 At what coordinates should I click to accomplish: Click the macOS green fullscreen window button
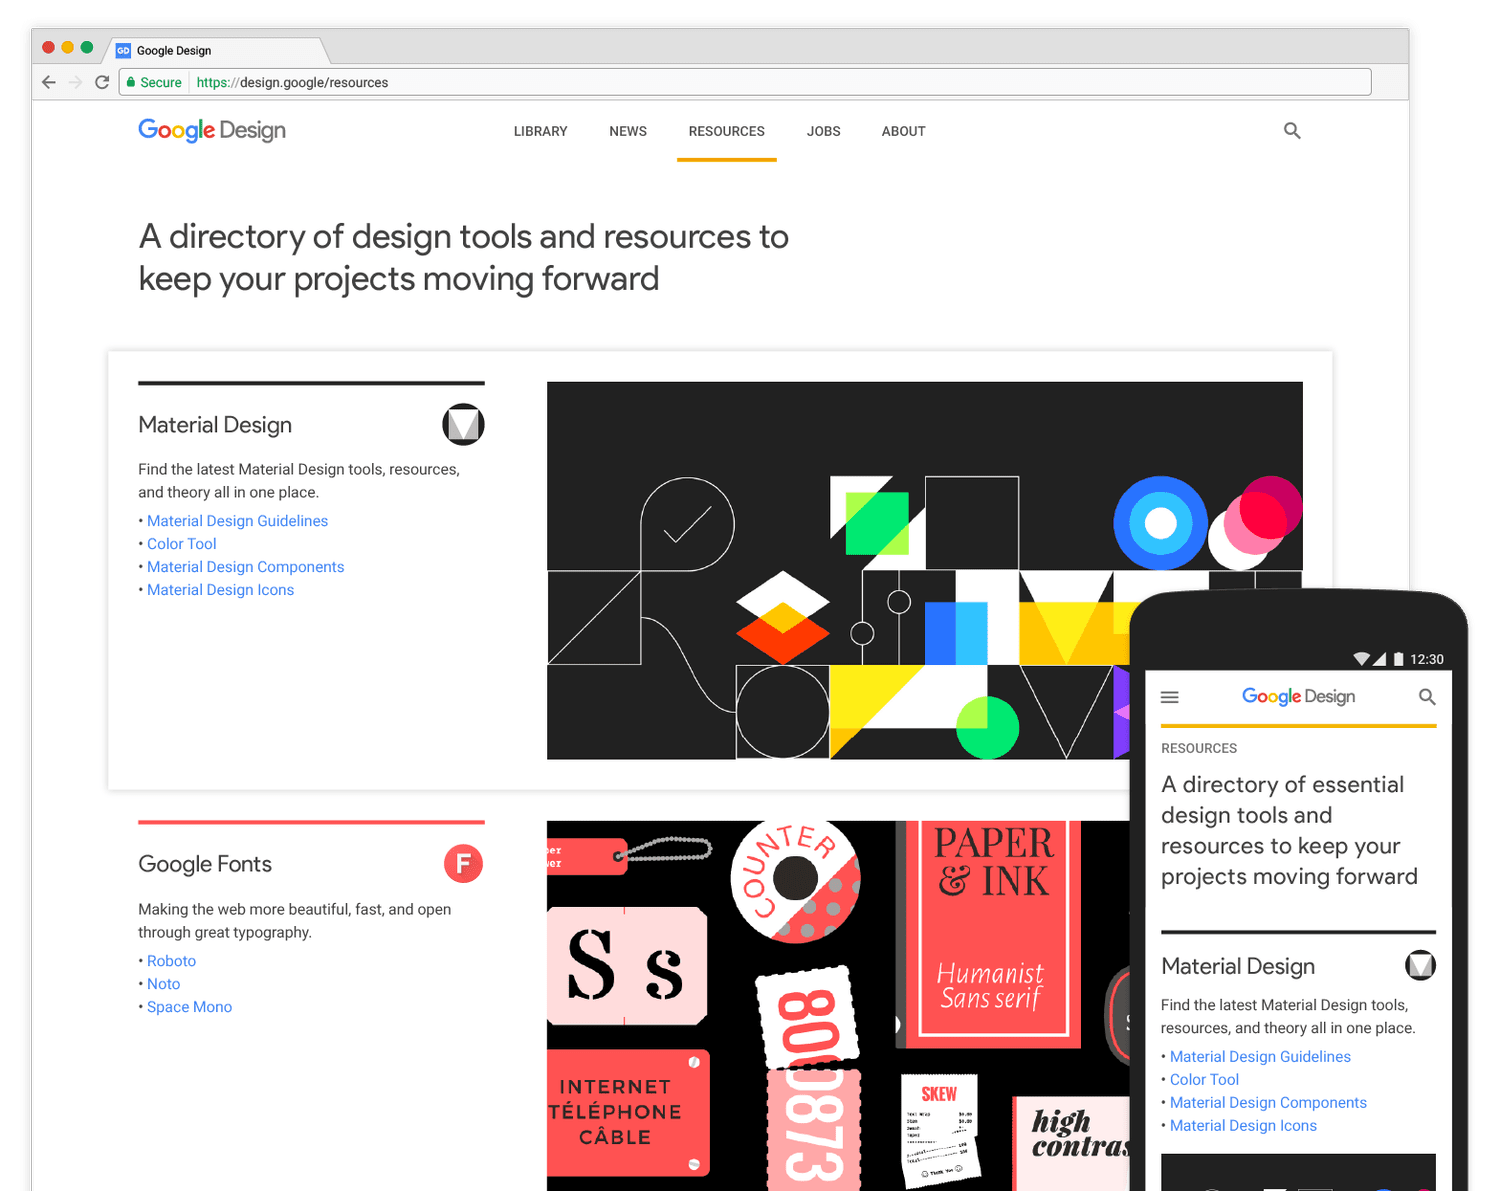(87, 47)
